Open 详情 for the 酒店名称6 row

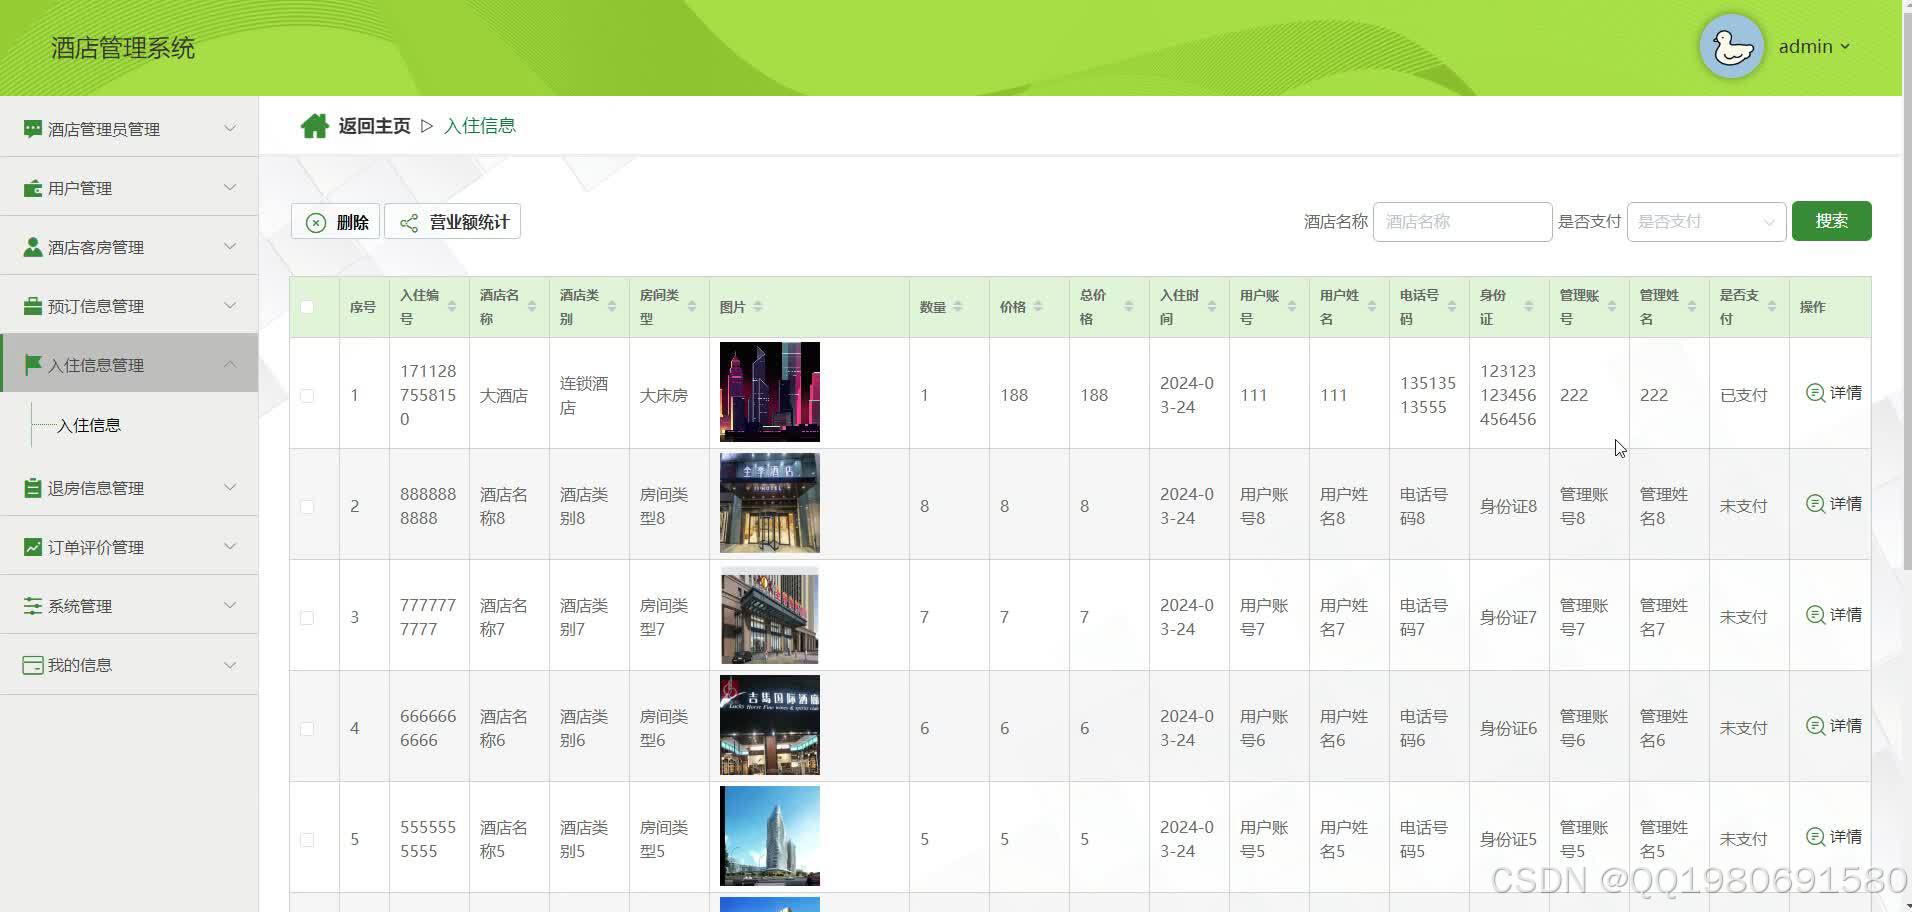click(1834, 726)
